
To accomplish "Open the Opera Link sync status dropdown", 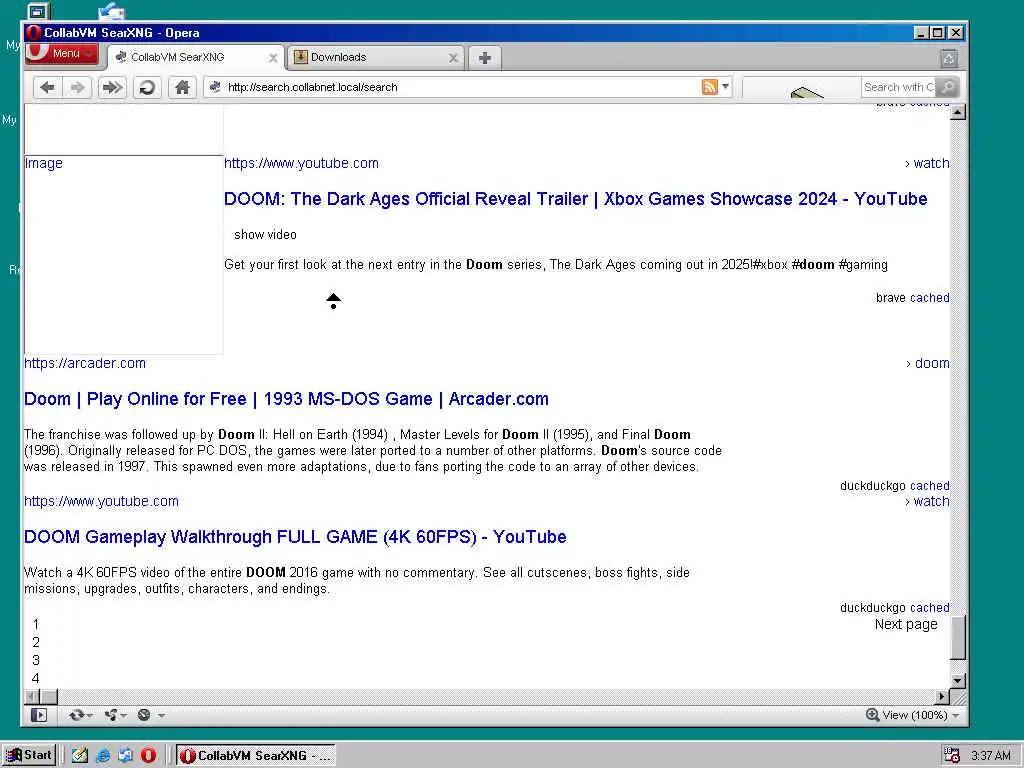I will [80, 715].
